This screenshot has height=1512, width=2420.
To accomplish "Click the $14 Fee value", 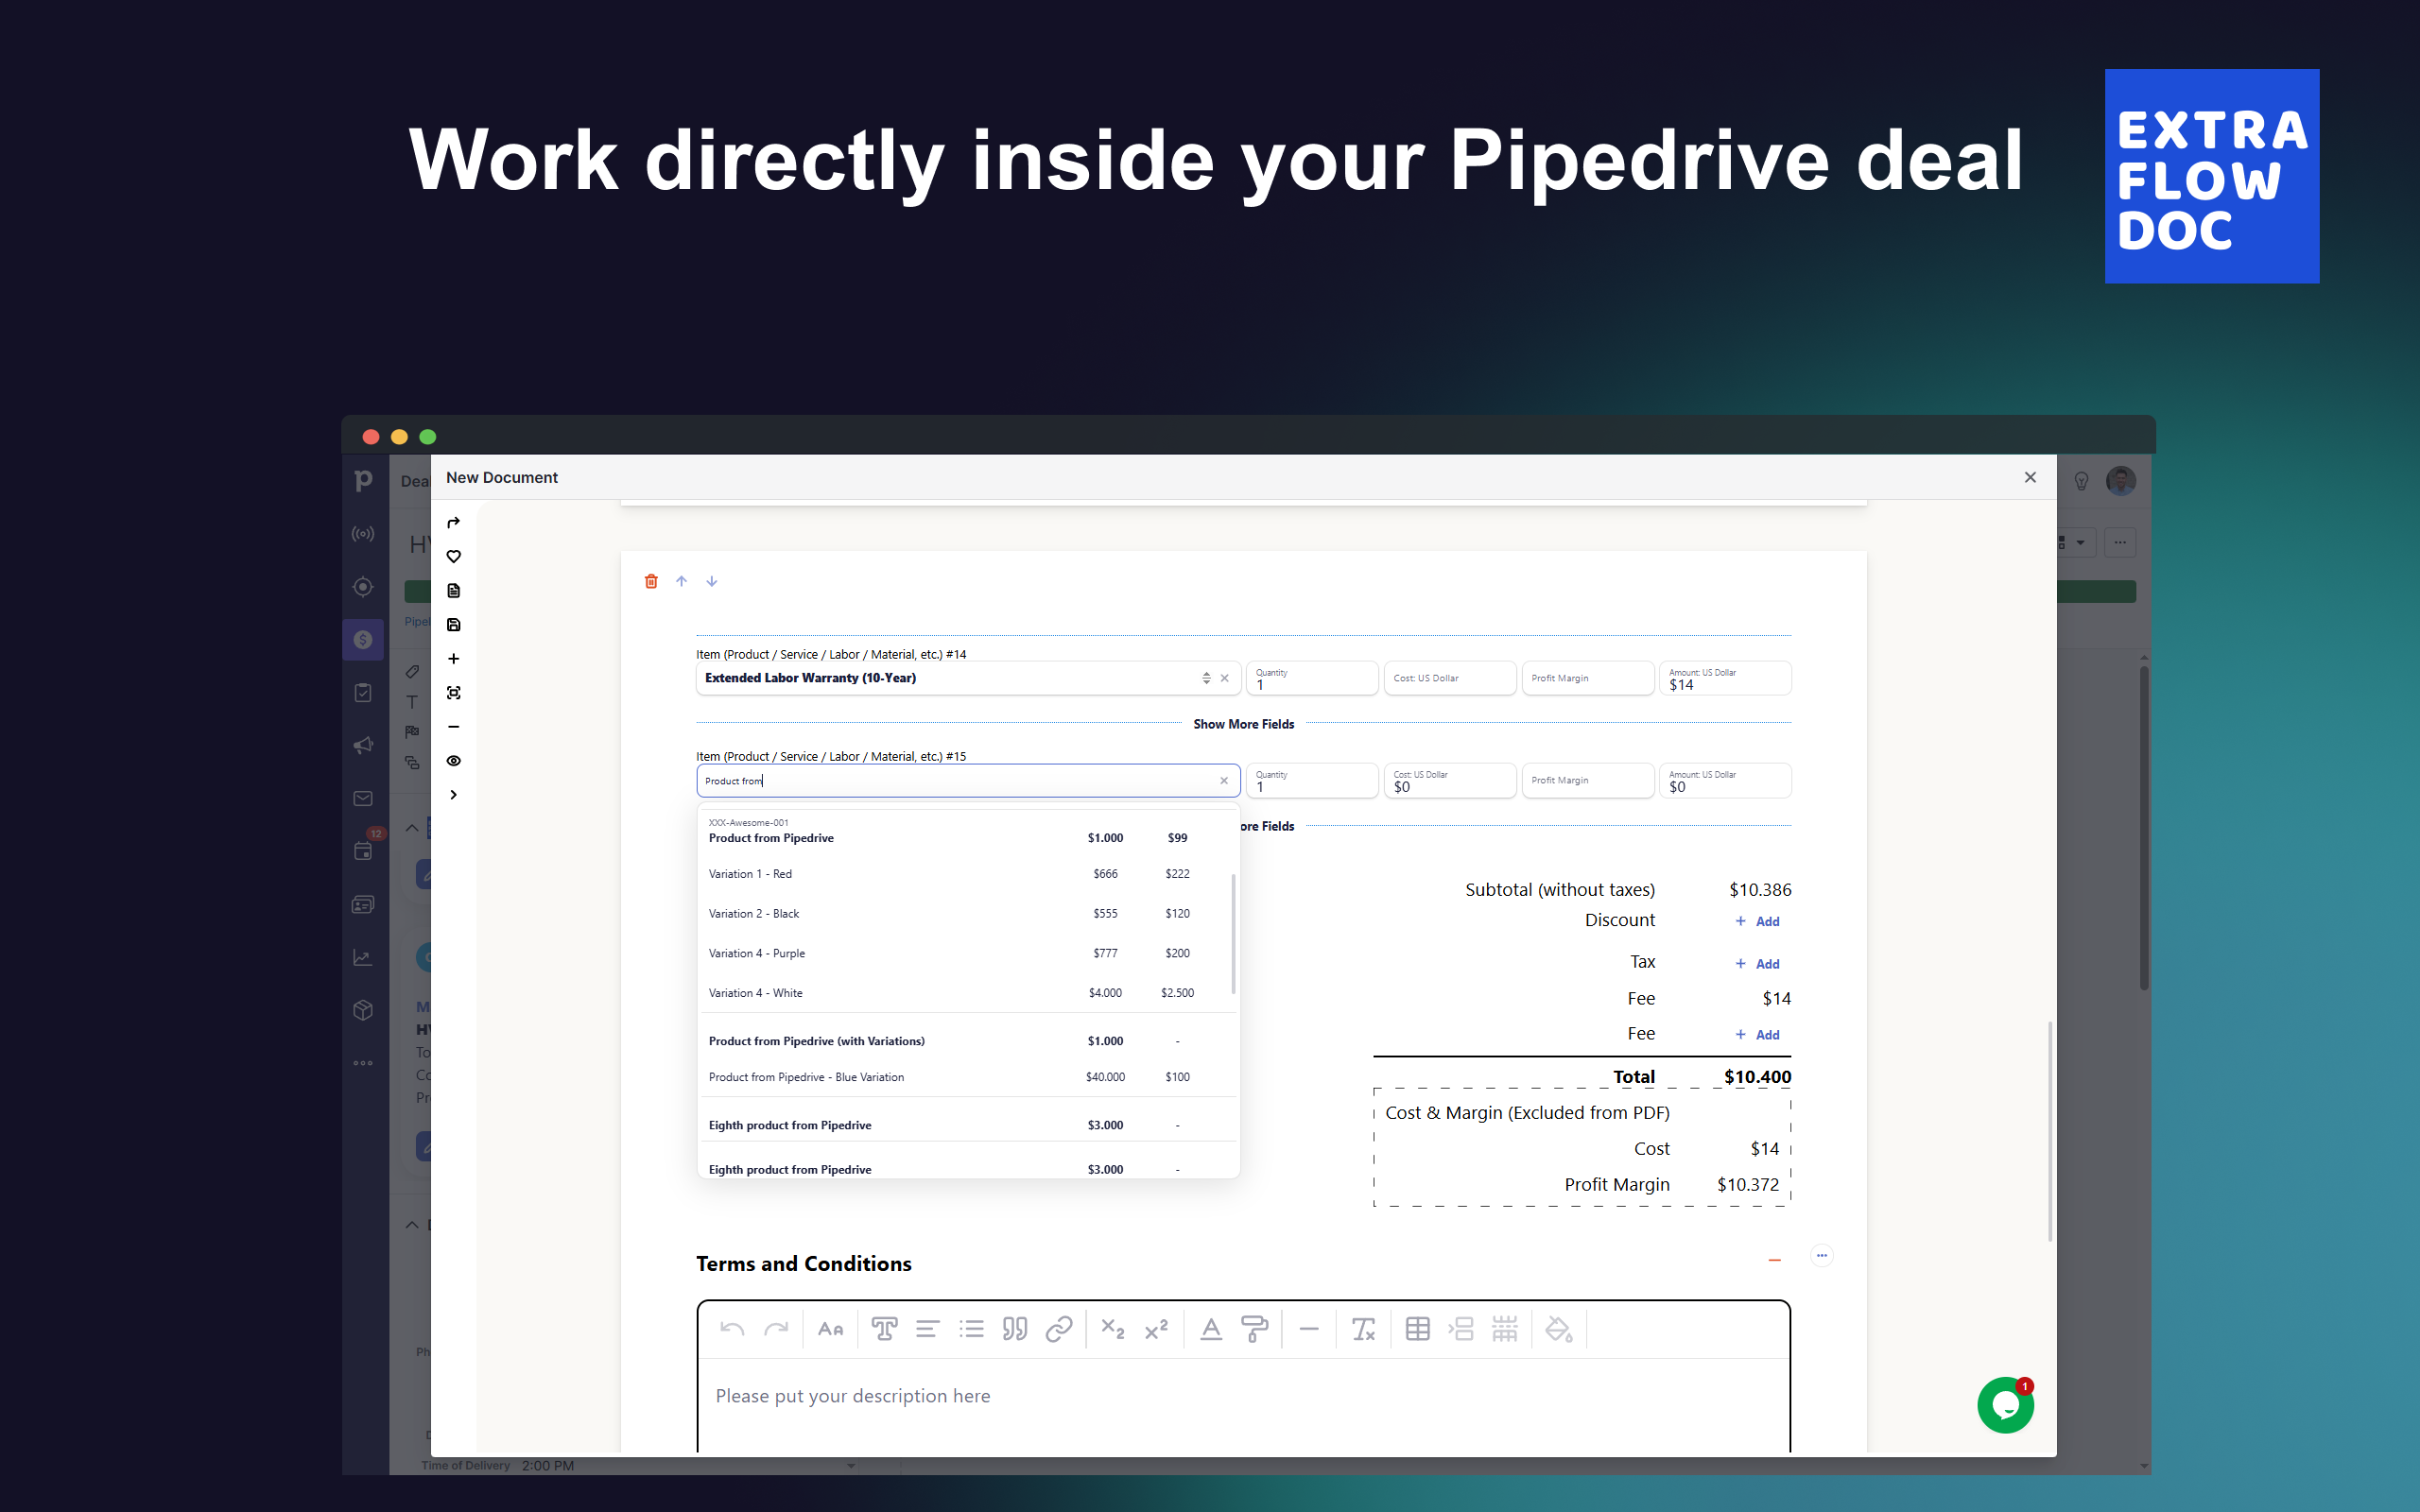I will pos(1776,999).
